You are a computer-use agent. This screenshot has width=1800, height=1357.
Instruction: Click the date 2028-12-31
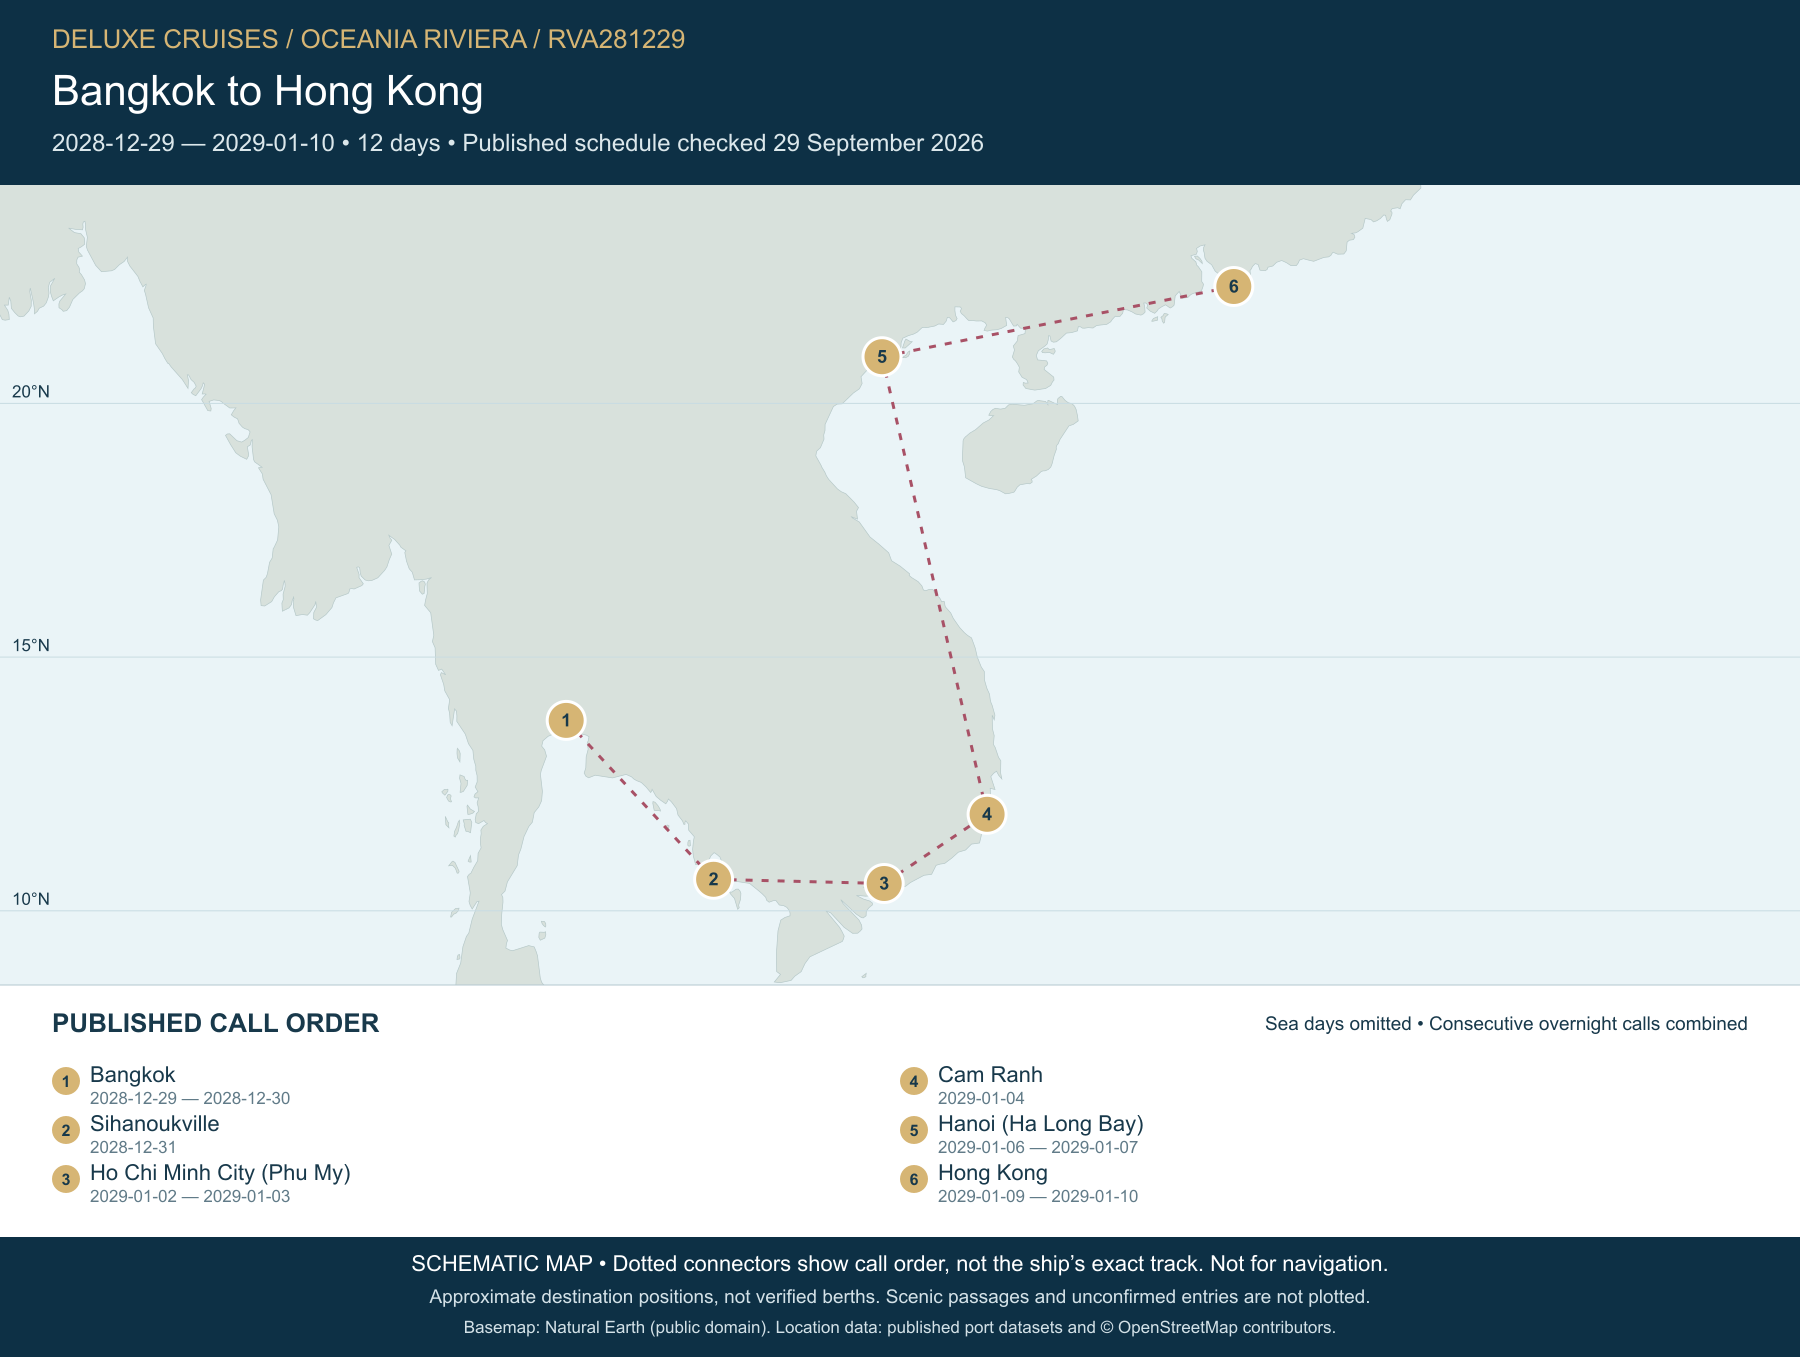[x=133, y=1147]
